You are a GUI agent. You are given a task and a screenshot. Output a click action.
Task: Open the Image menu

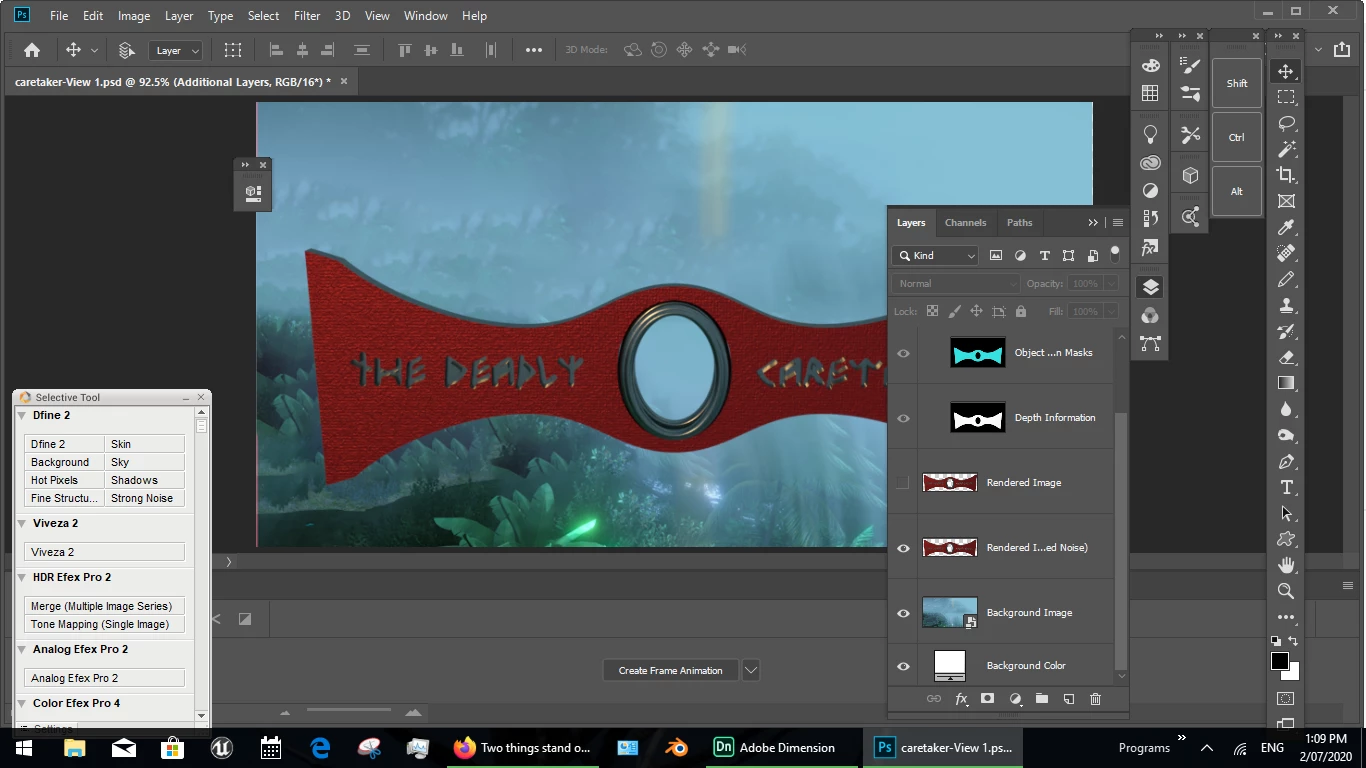(134, 15)
